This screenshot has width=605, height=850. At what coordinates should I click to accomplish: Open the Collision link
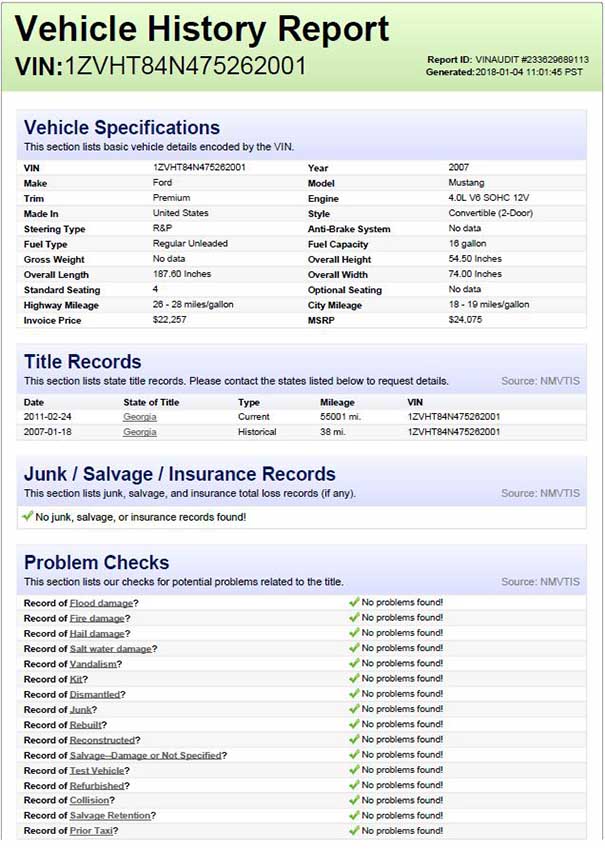pos(89,800)
